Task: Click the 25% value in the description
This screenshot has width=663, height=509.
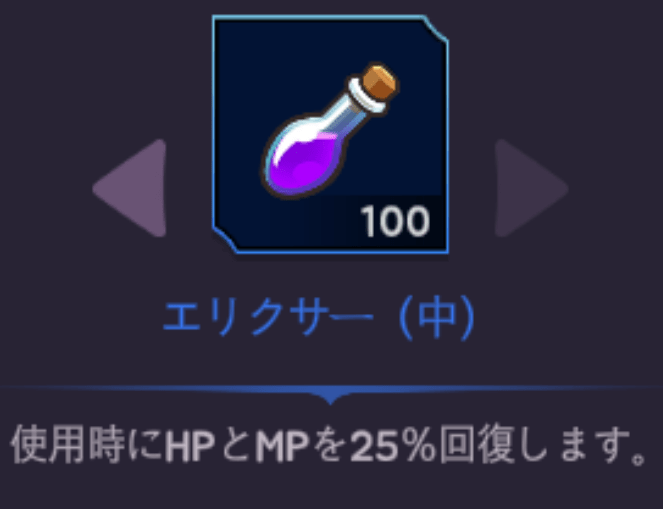Action: click(393, 447)
